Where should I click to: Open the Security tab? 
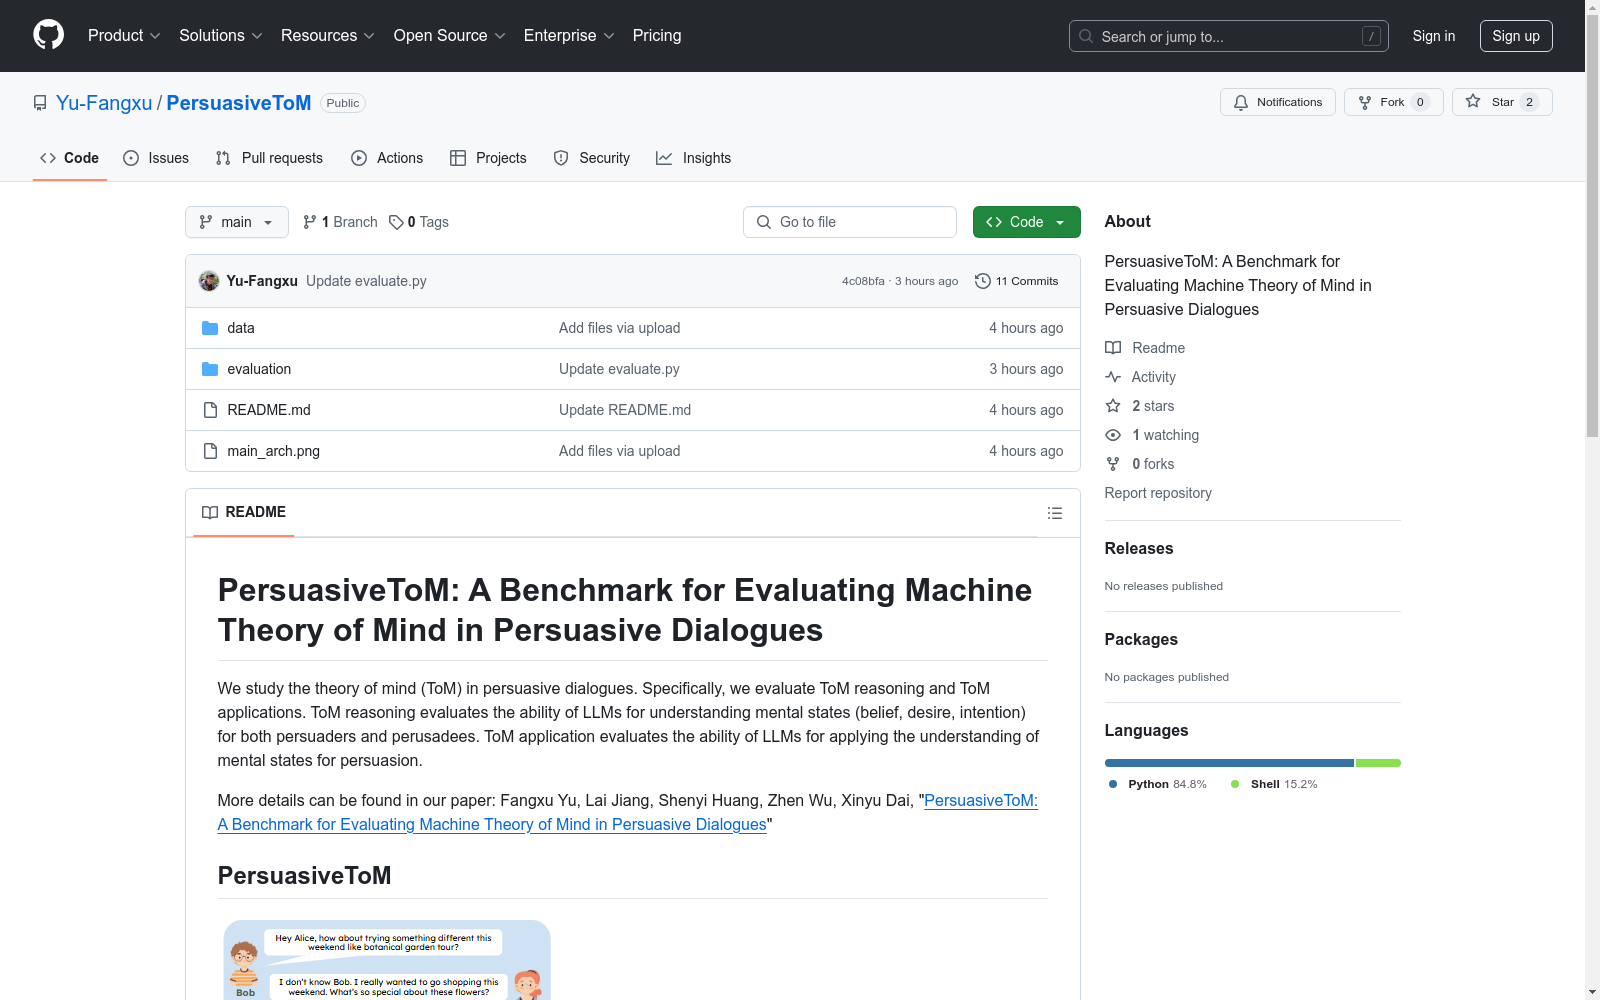coord(592,158)
